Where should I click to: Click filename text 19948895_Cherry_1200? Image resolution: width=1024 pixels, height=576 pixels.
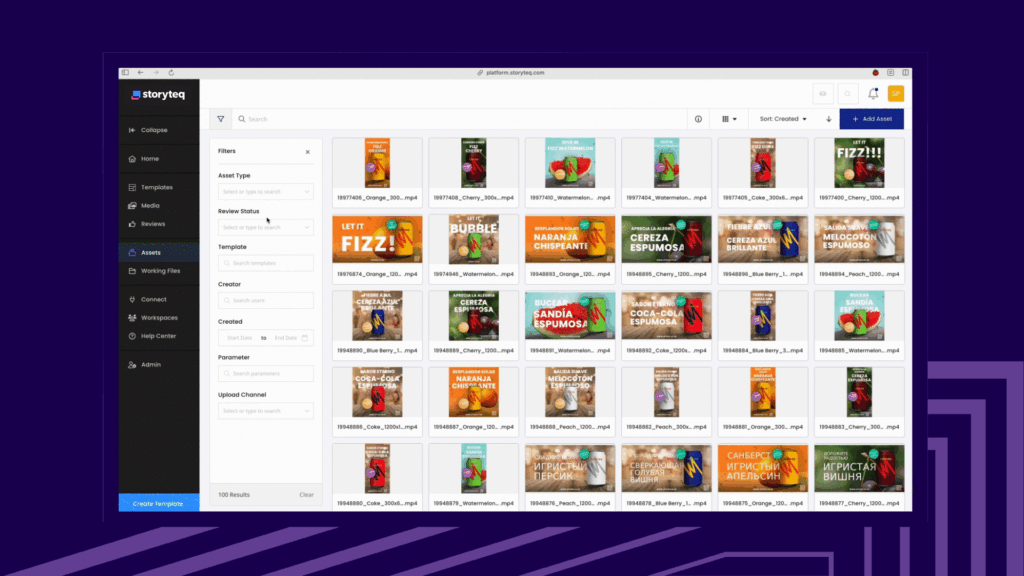pyautogui.click(x=666, y=274)
